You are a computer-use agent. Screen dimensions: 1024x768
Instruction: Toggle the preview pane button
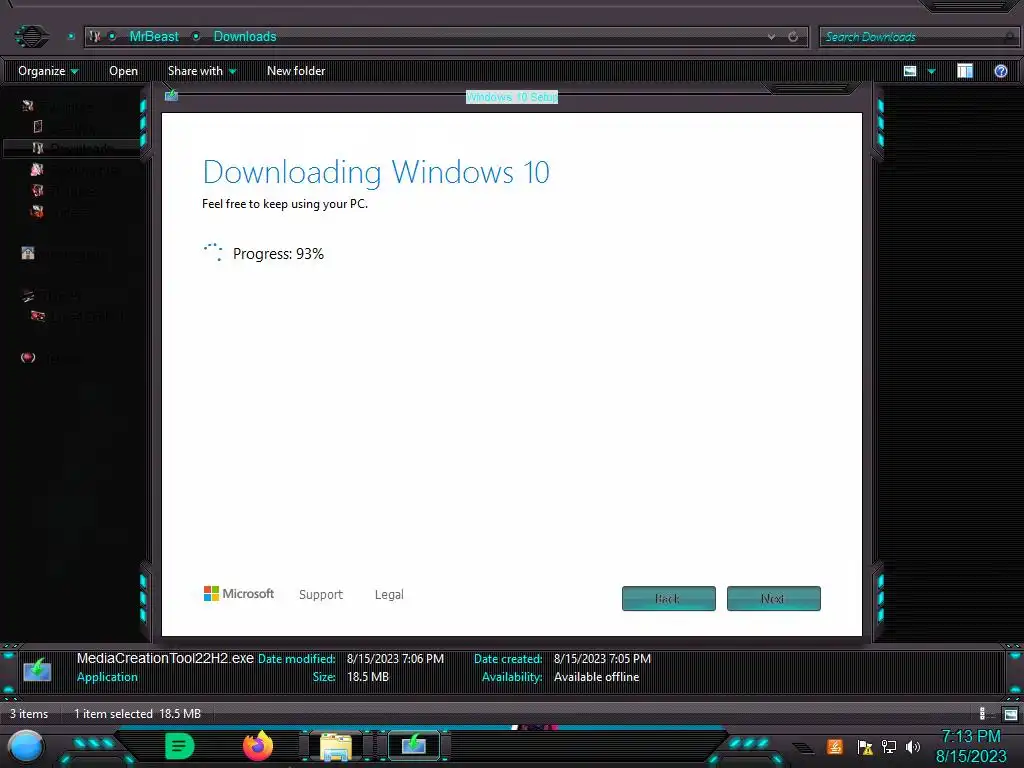tap(965, 71)
